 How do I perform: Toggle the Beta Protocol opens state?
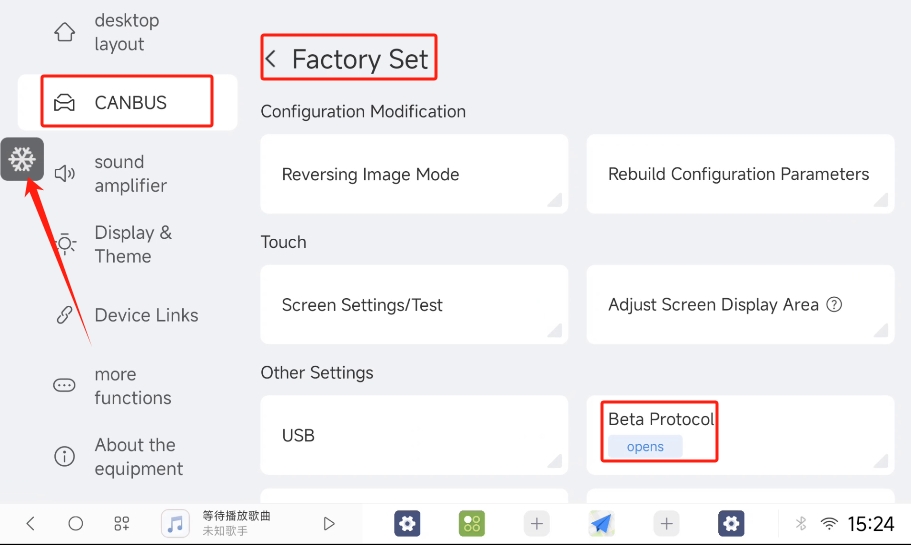[x=645, y=447]
